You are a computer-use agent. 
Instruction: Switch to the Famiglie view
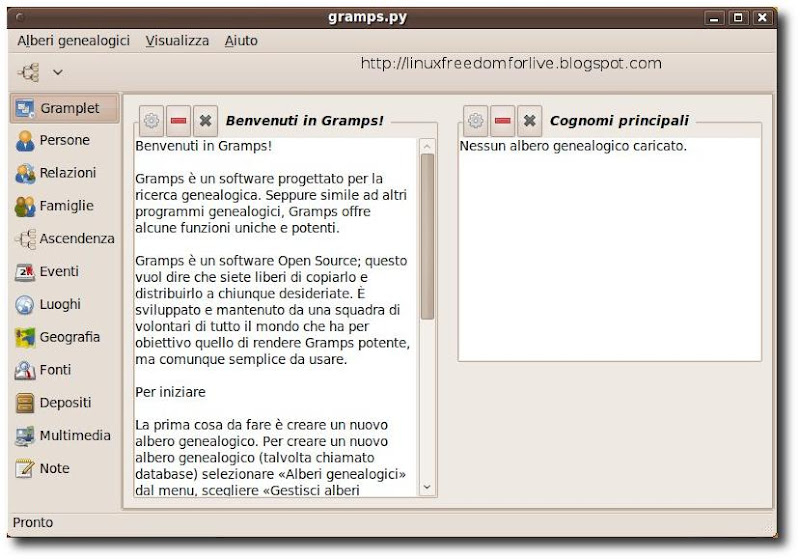(64, 206)
